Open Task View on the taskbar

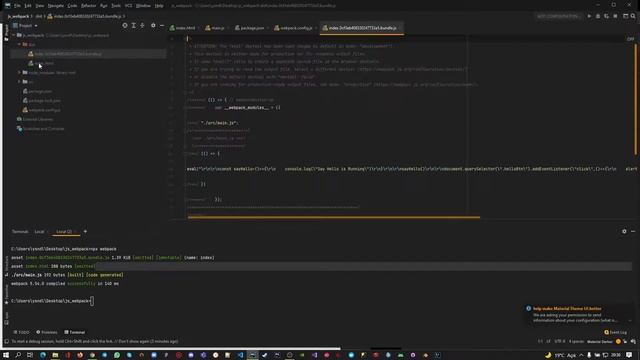(x=30, y=355)
